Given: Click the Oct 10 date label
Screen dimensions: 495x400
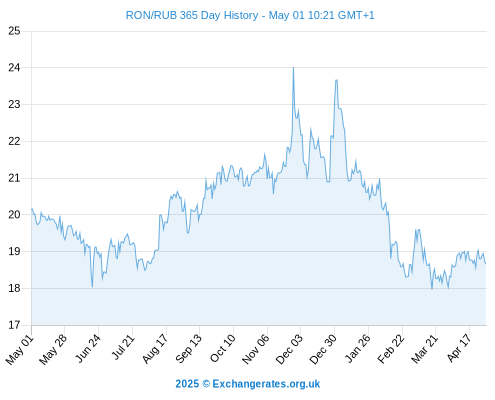Looking at the screenshot, I should tap(223, 348).
